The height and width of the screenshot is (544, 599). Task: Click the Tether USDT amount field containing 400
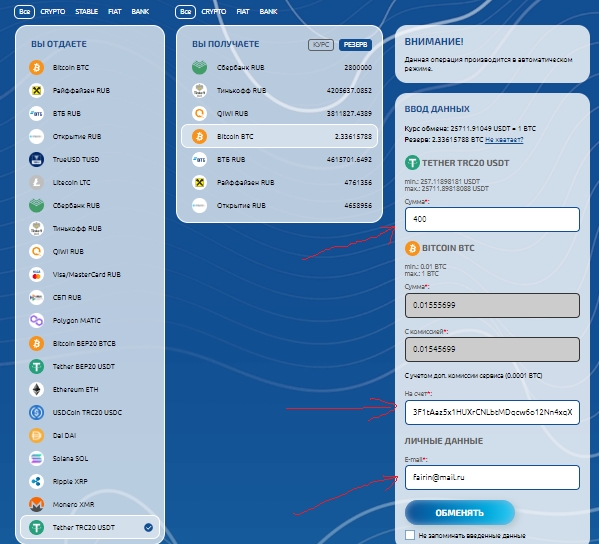(492, 219)
